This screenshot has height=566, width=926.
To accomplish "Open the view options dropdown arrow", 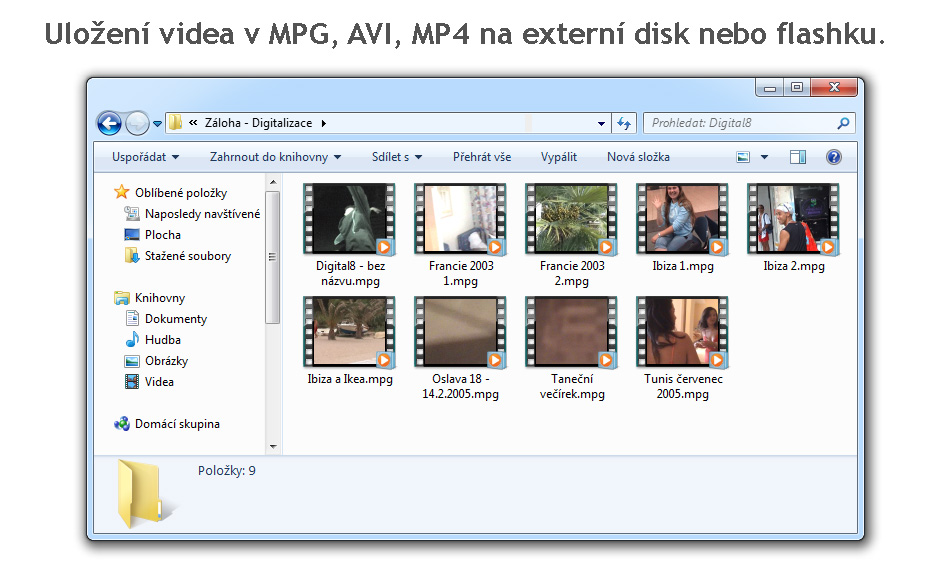I will pos(765,157).
